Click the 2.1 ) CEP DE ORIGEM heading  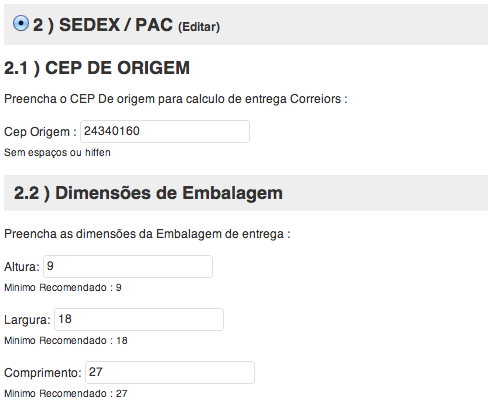tap(97, 68)
